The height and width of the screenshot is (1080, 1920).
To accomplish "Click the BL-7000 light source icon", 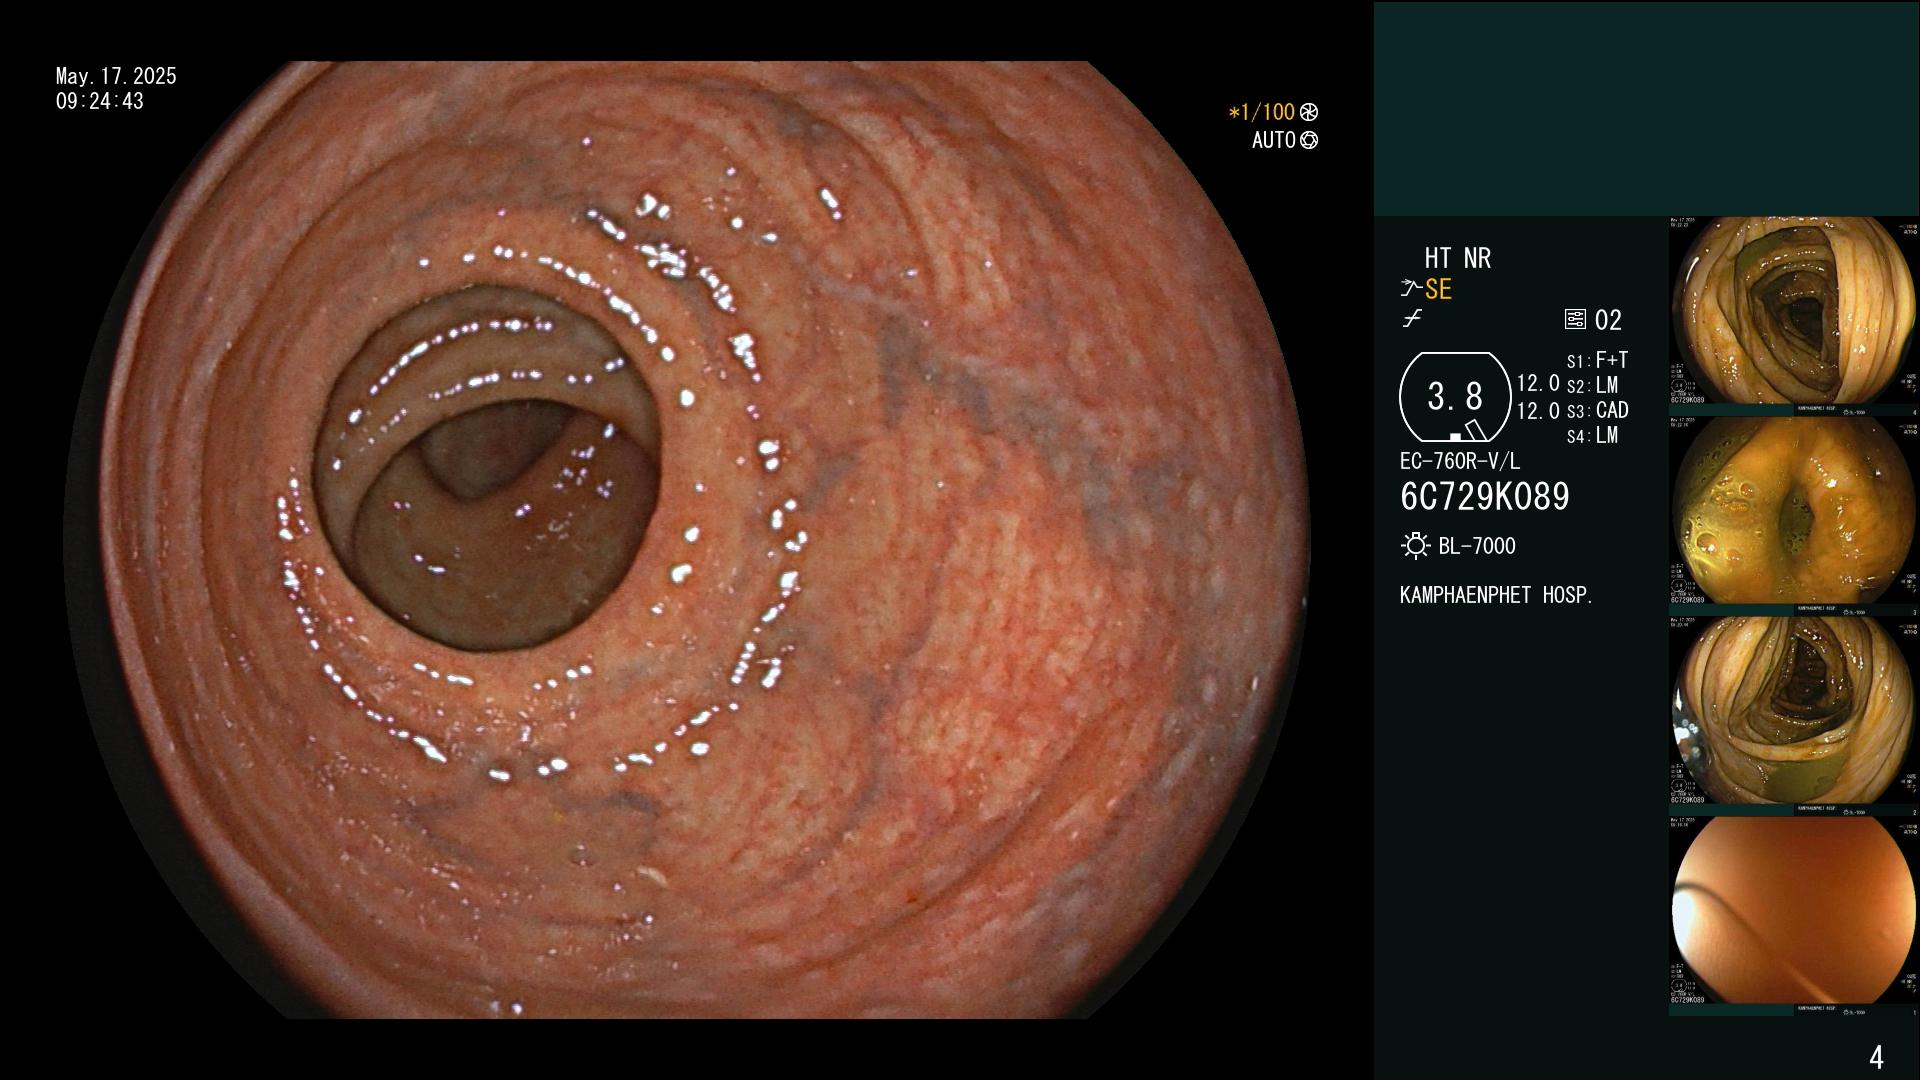I will point(1415,546).
